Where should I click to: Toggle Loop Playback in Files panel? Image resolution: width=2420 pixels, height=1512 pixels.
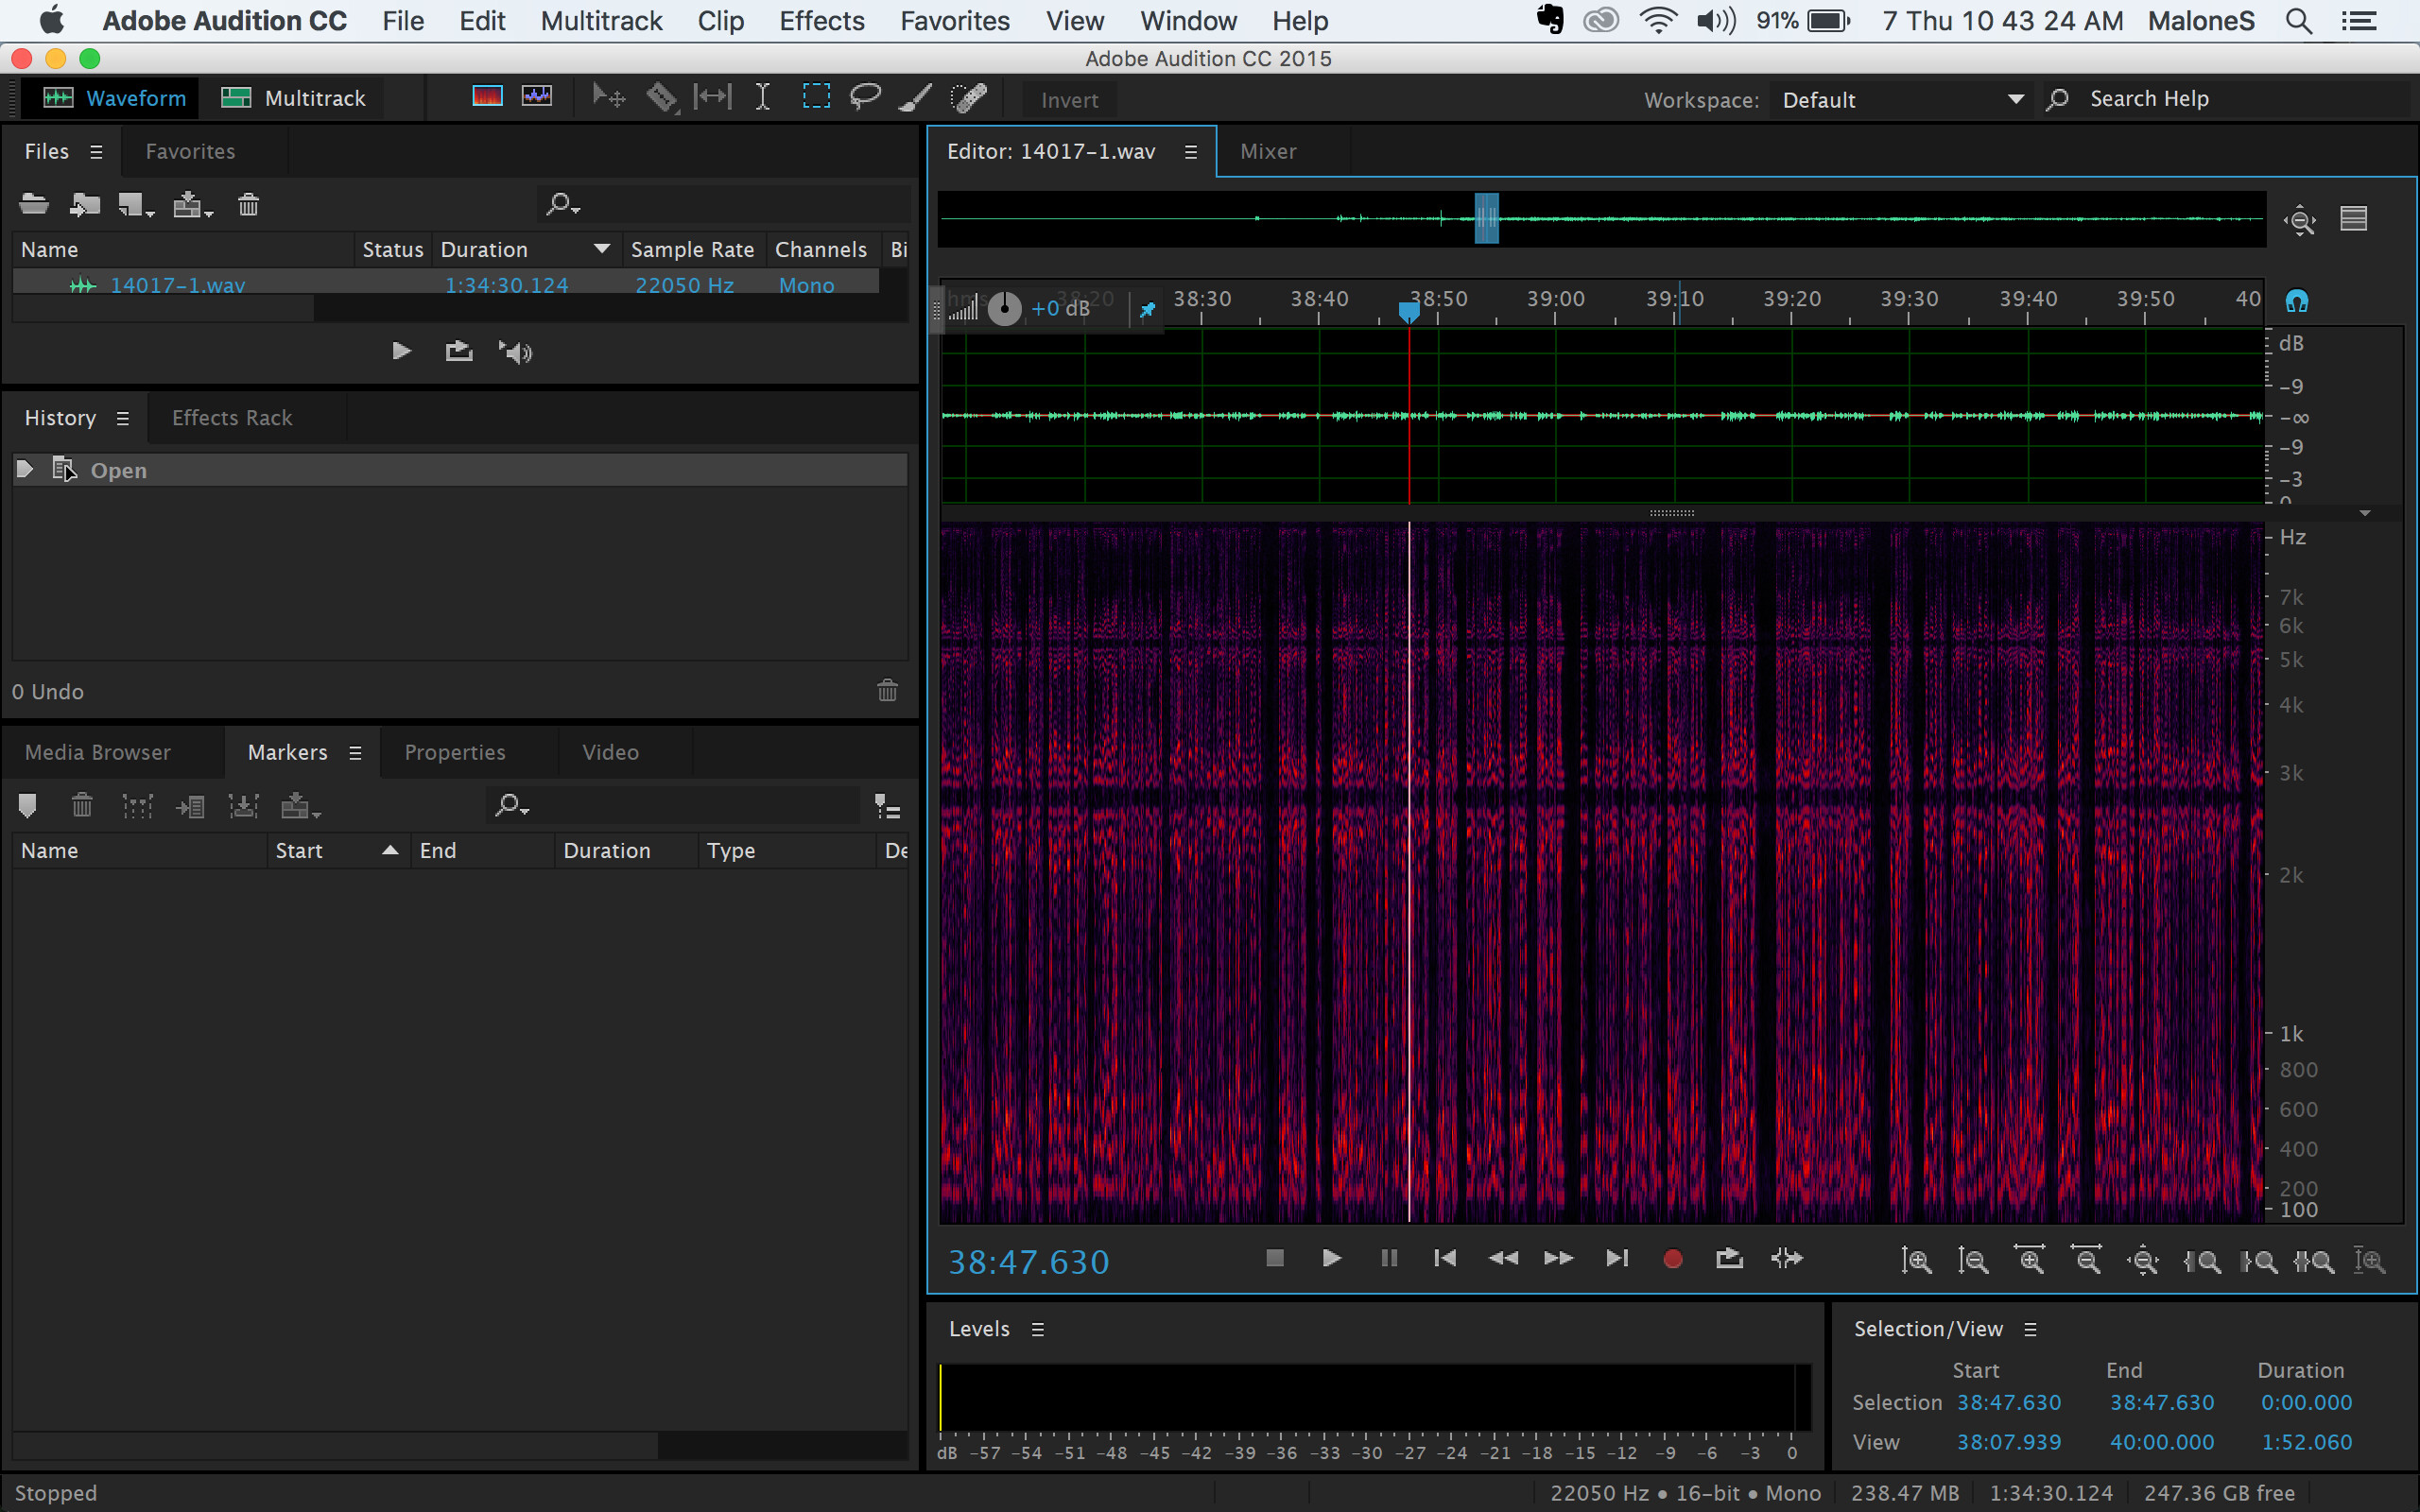point(459,351)
